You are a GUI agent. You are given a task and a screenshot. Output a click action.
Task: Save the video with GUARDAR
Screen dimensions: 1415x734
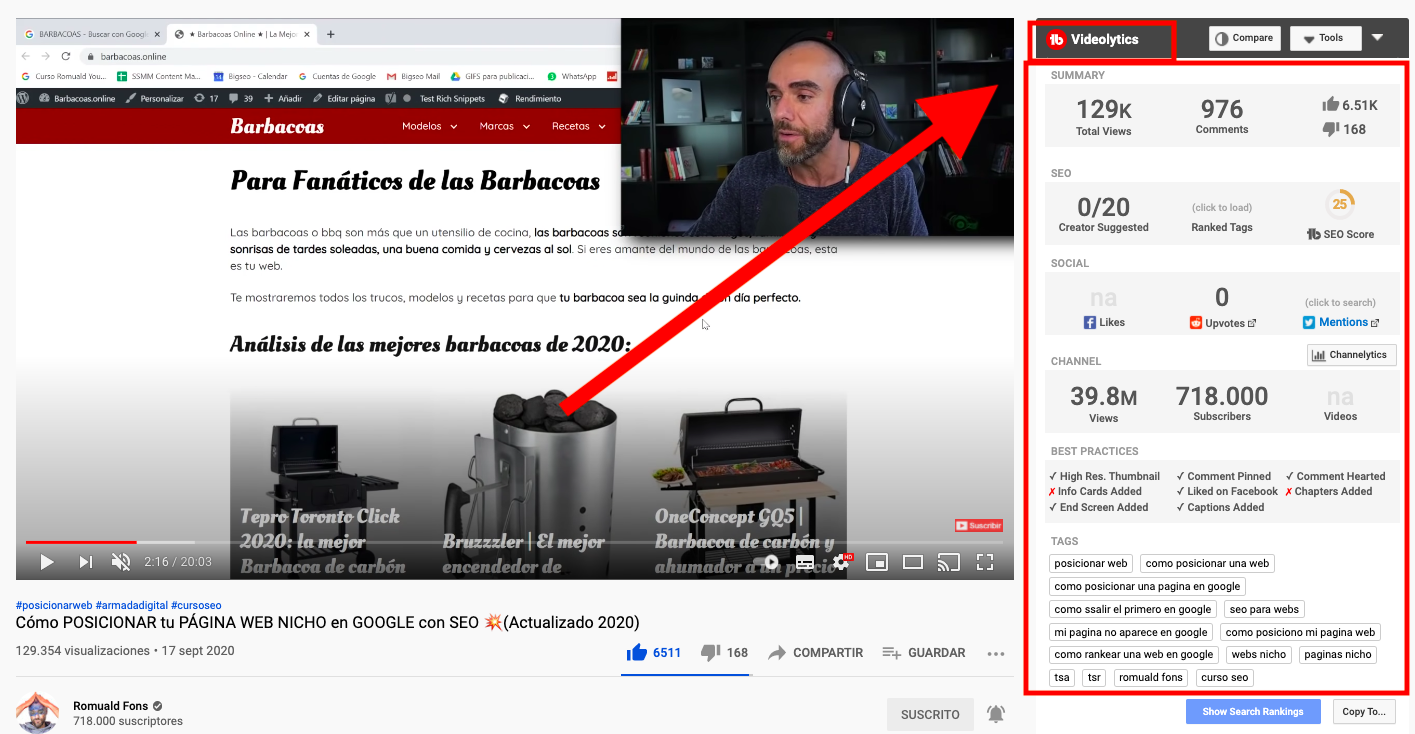click(924, 653)
